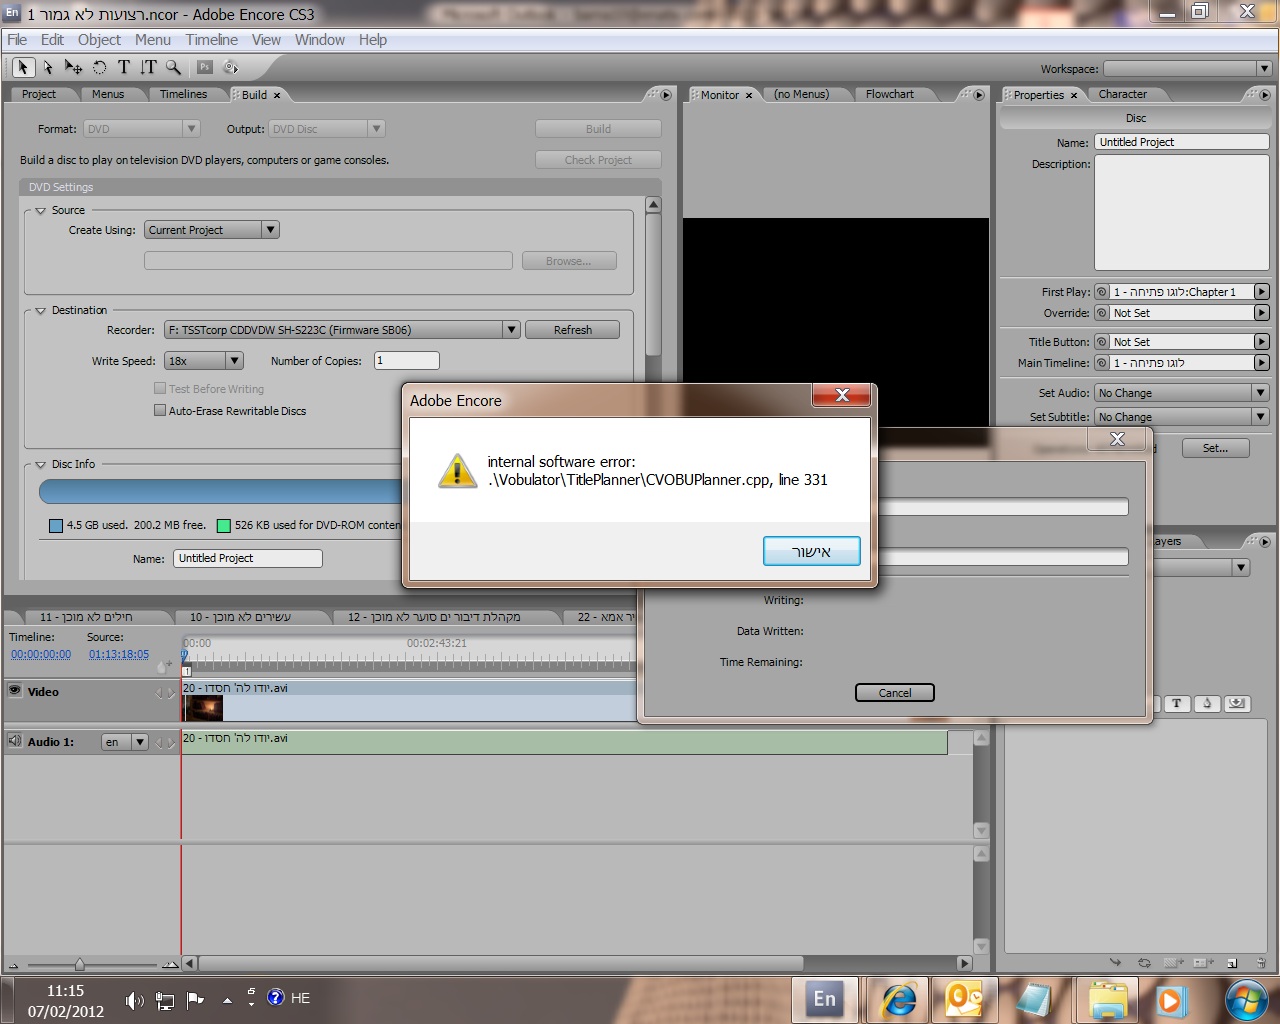Click the Preview disc icon in toolbar

[x=231, y=67]
